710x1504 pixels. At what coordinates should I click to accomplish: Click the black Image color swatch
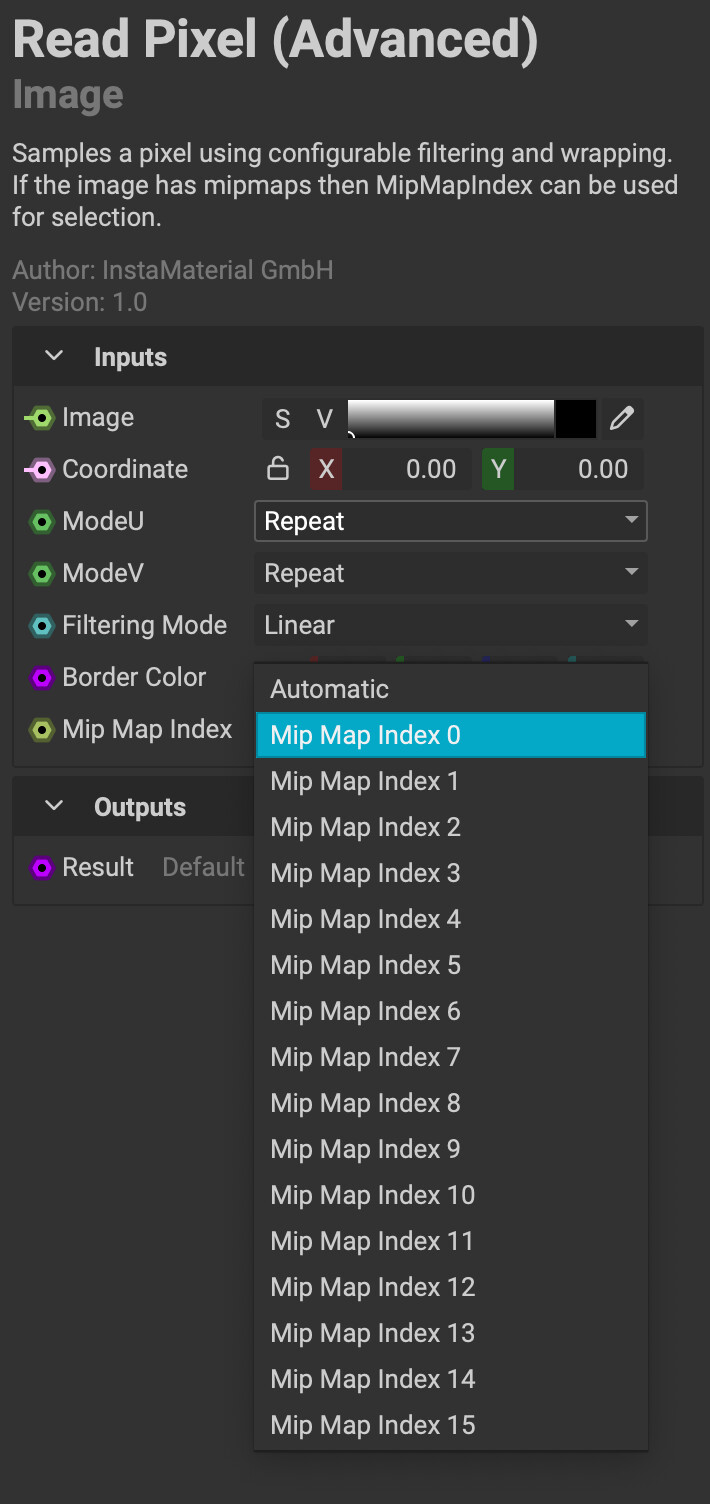[575, 419]
